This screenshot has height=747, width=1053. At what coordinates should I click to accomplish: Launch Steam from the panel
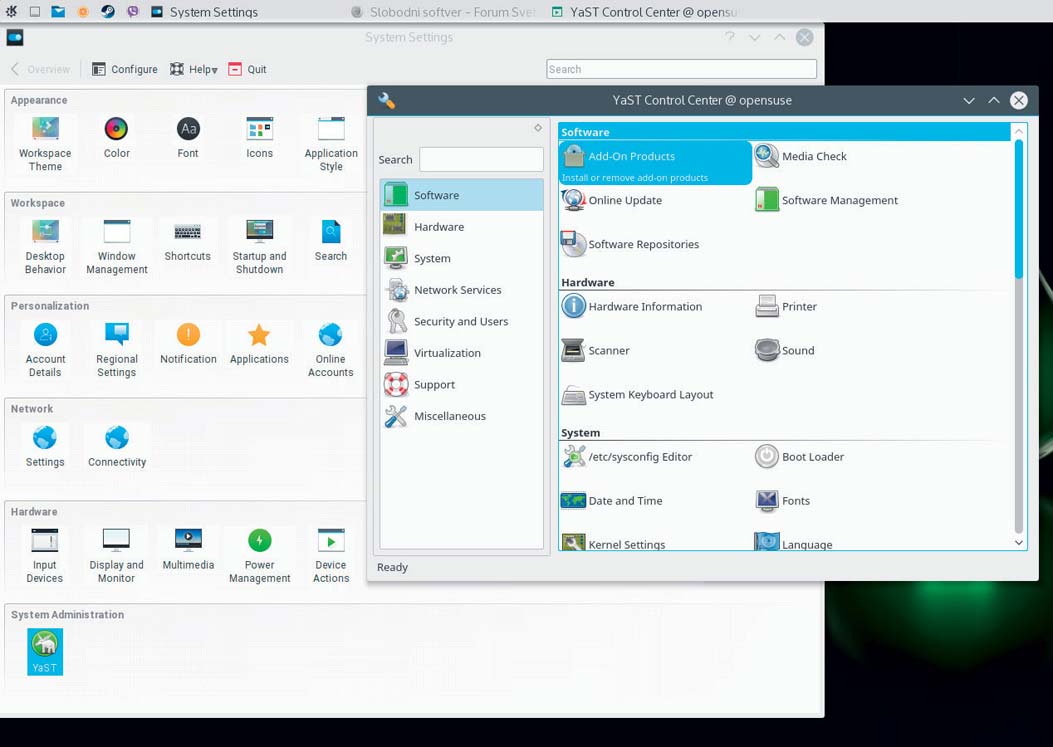107,11
